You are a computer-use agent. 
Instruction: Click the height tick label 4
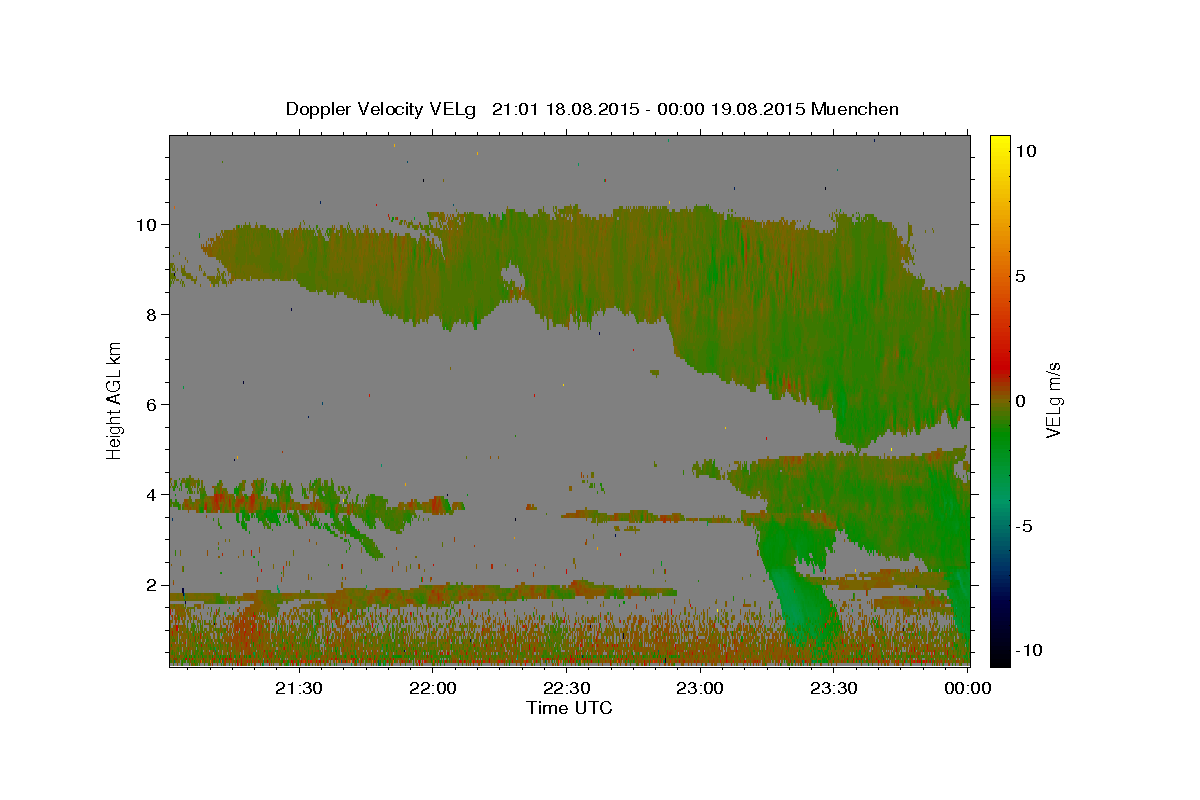152,494
